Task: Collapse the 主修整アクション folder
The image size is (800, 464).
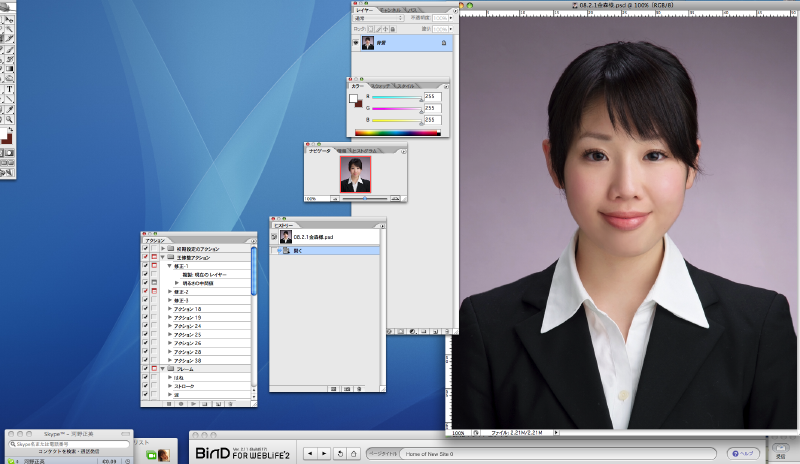Action: [163, 257]
